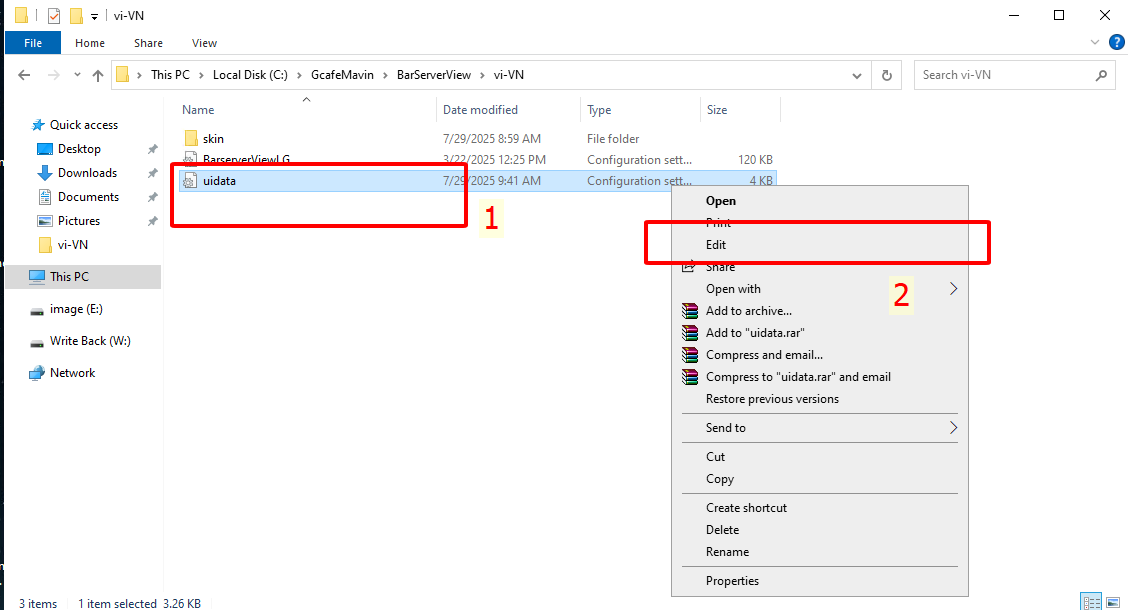Switch to Large icons view layout
The height and width of the screenshot is (610, 1129).
pyautogui.click(x=1112, y=601)
